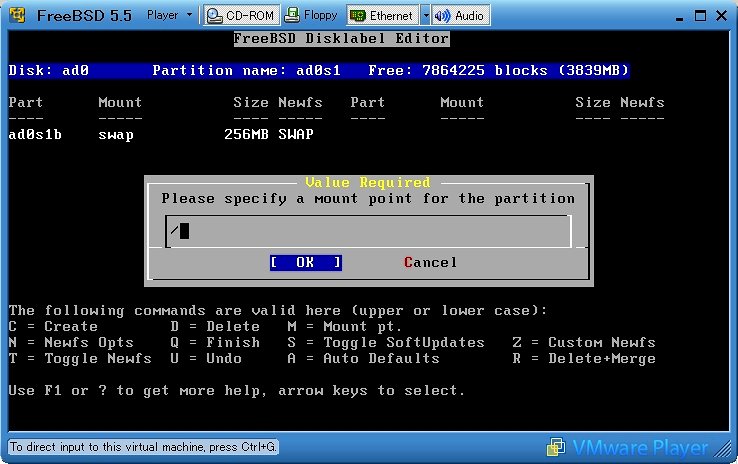Minimize the VMware Player window
The image size is (738, 464).
pos(675,15)
